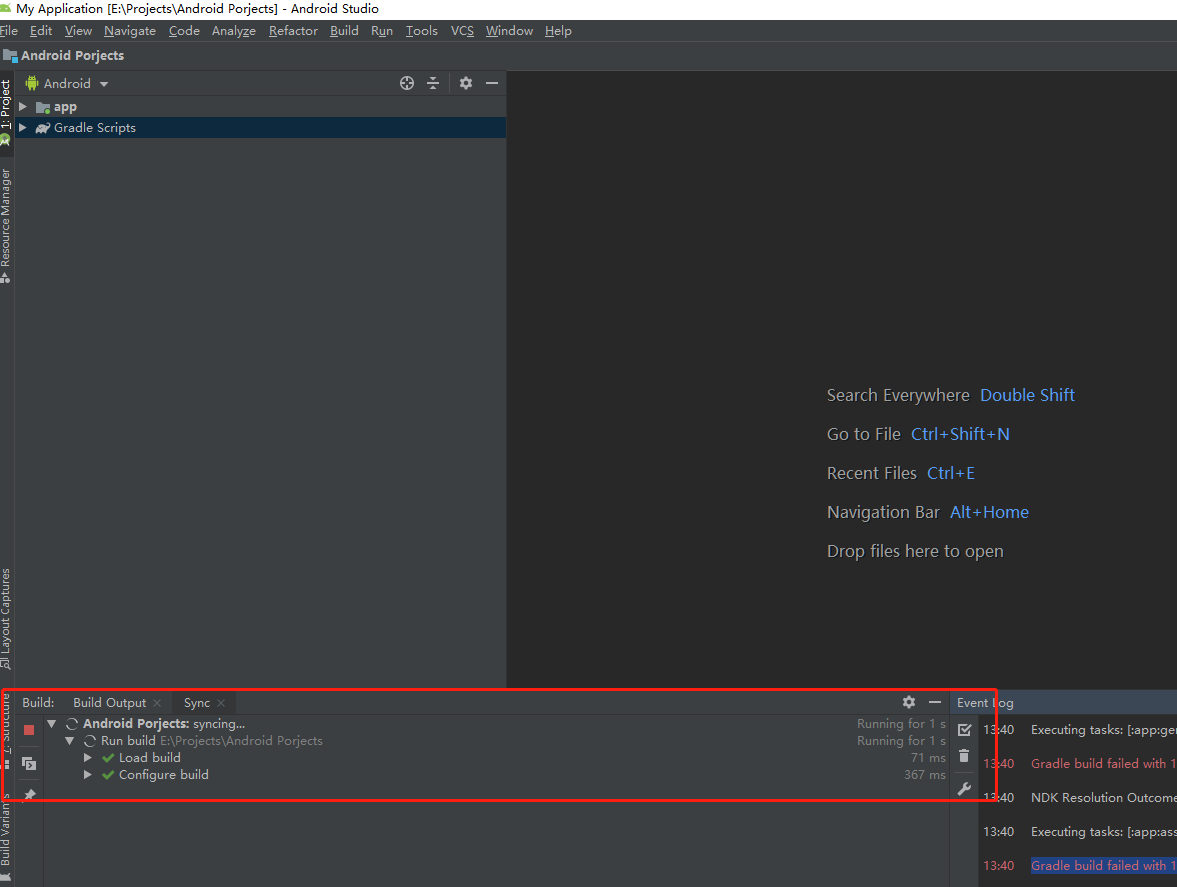Viewport: 1177px width, 887px height.
Task: Collapse the Android Porjects syncing node
Action: [x=52, y=724]
